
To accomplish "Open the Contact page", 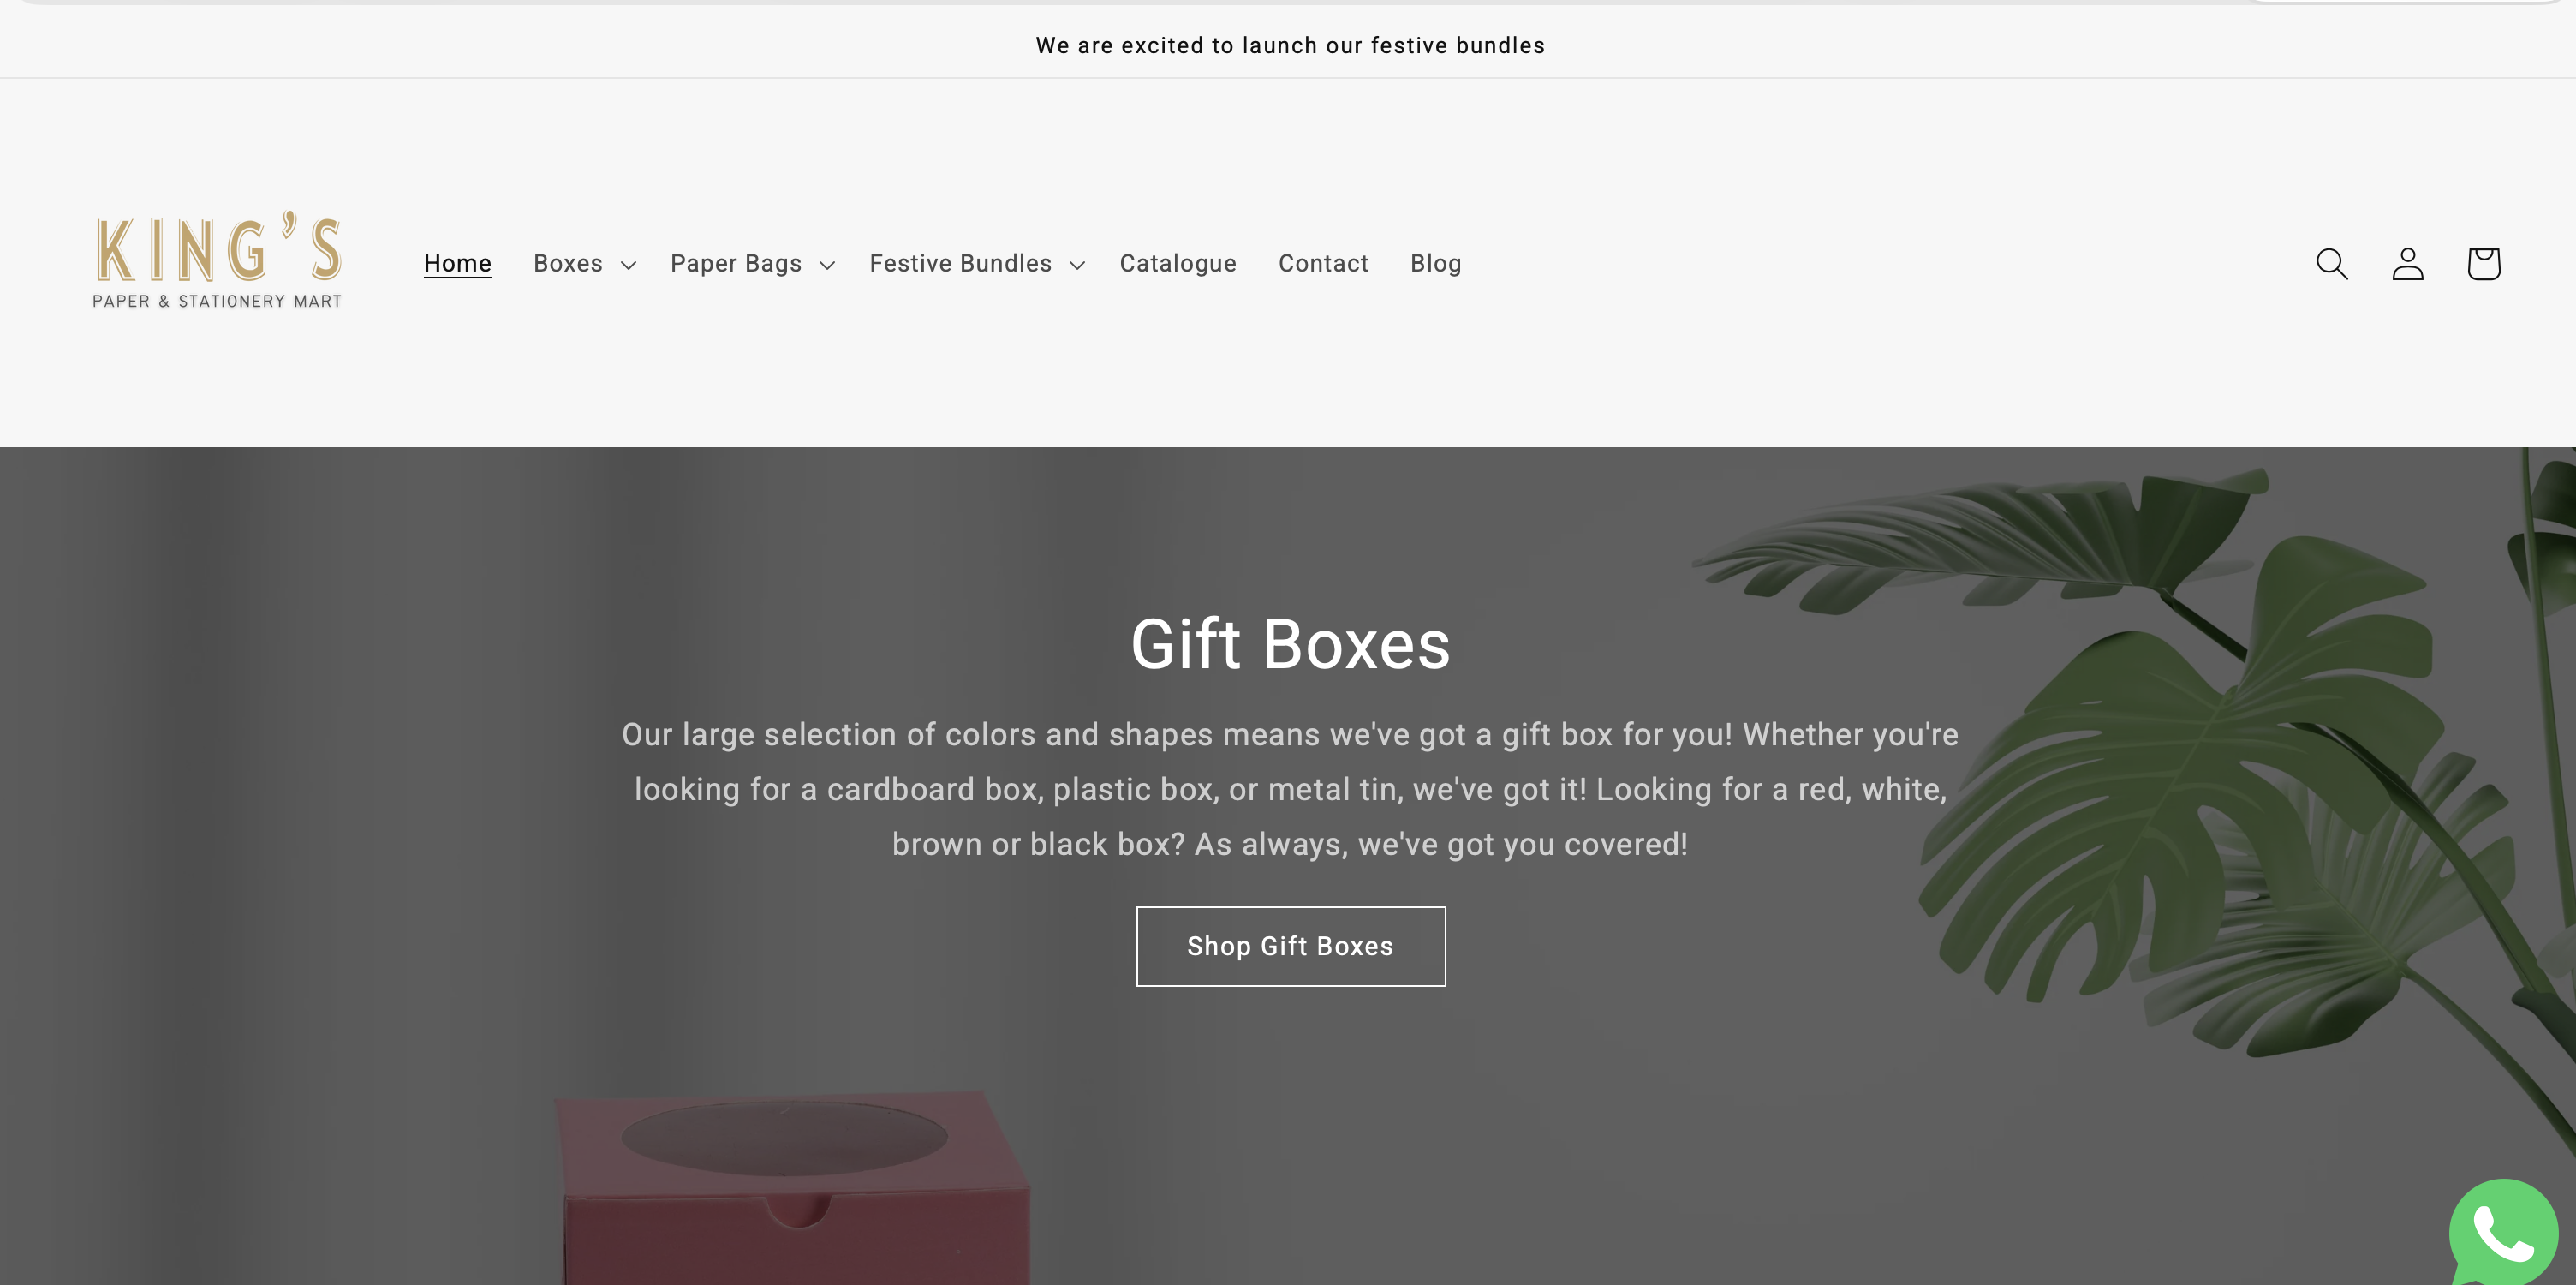I will click(x=1323, y=264).
